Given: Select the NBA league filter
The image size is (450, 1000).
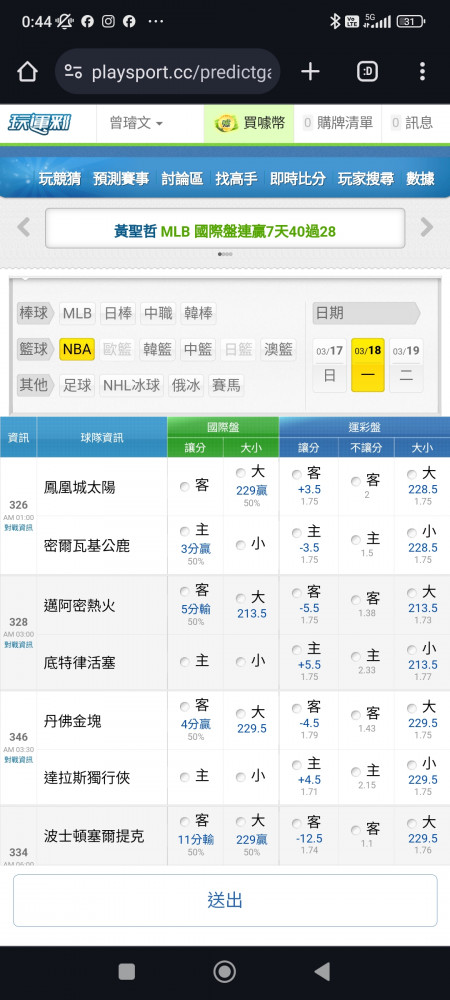Looking at the screenshot, I should [x=77, y=349].
